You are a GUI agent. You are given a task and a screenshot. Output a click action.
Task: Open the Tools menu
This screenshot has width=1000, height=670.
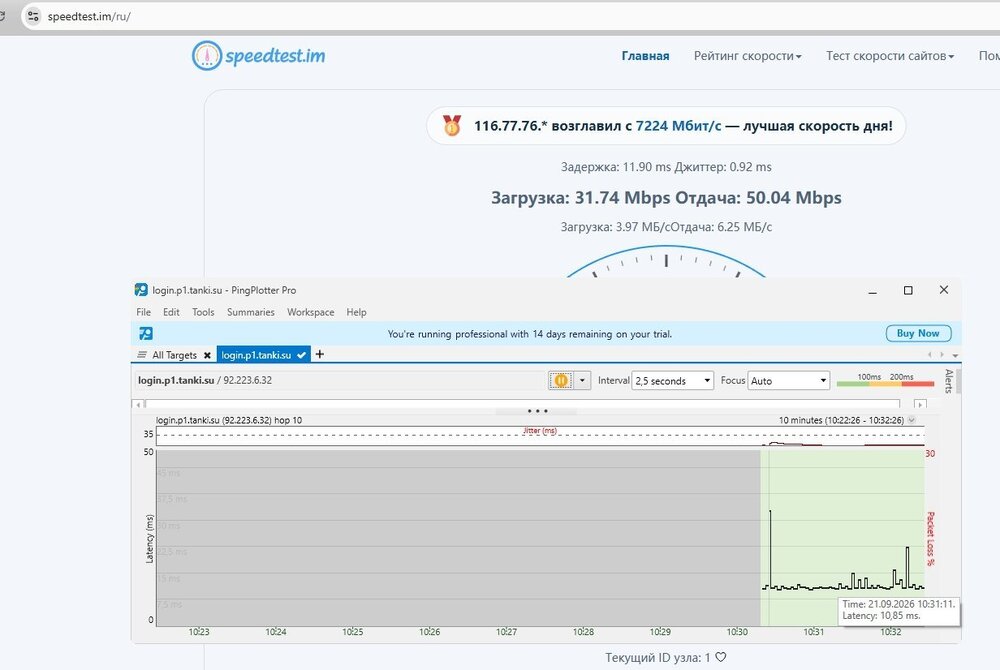[x=203, y=312]
